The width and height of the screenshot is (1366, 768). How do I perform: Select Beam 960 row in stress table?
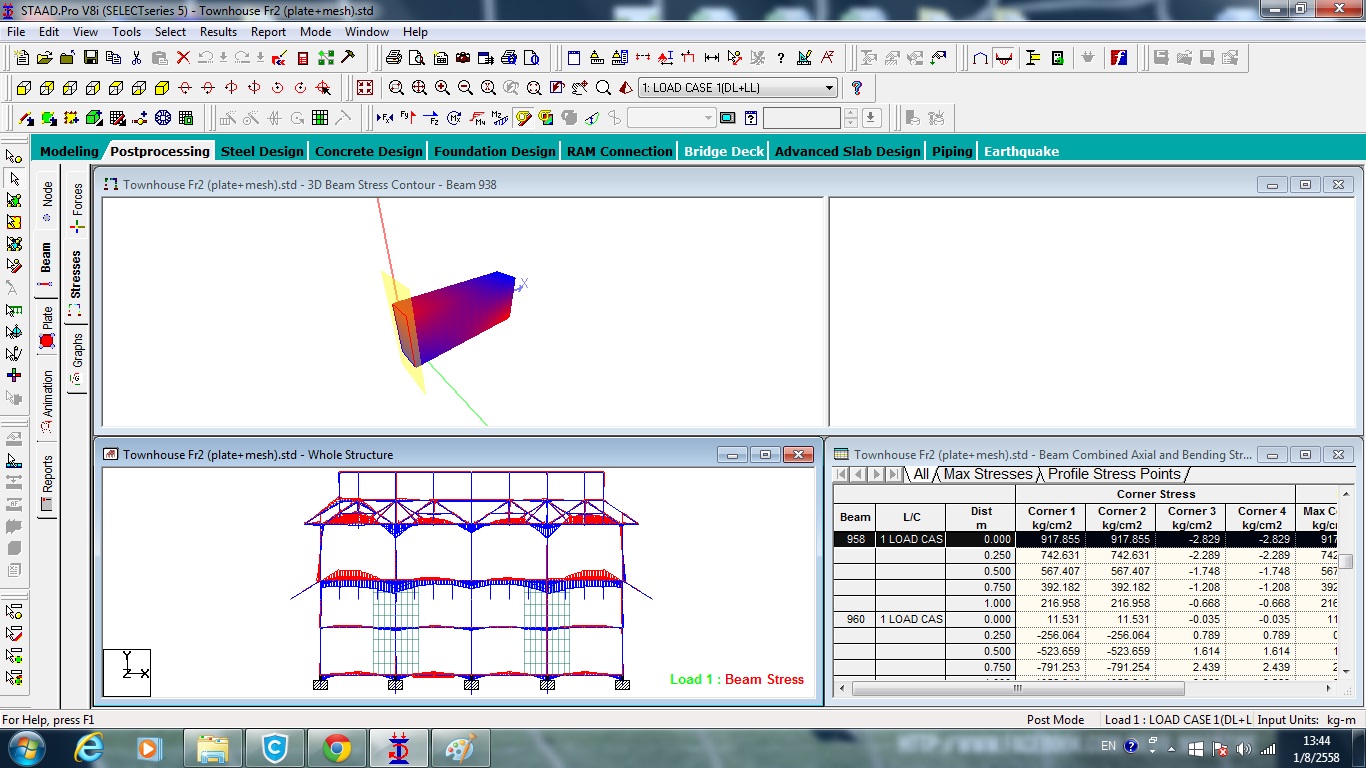[x=855, y=619]
